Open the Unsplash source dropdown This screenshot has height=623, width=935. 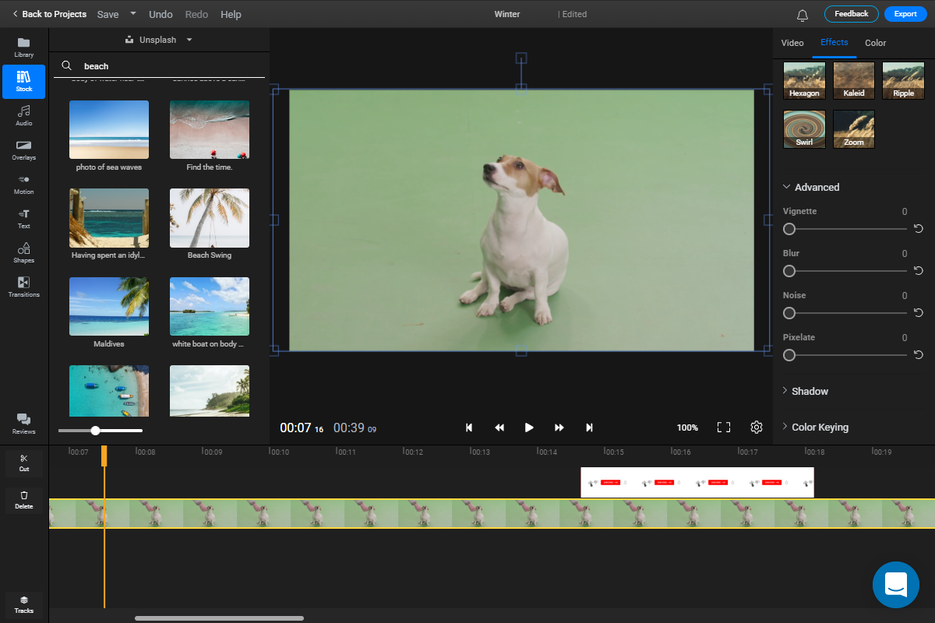click(x=158, y=39)
